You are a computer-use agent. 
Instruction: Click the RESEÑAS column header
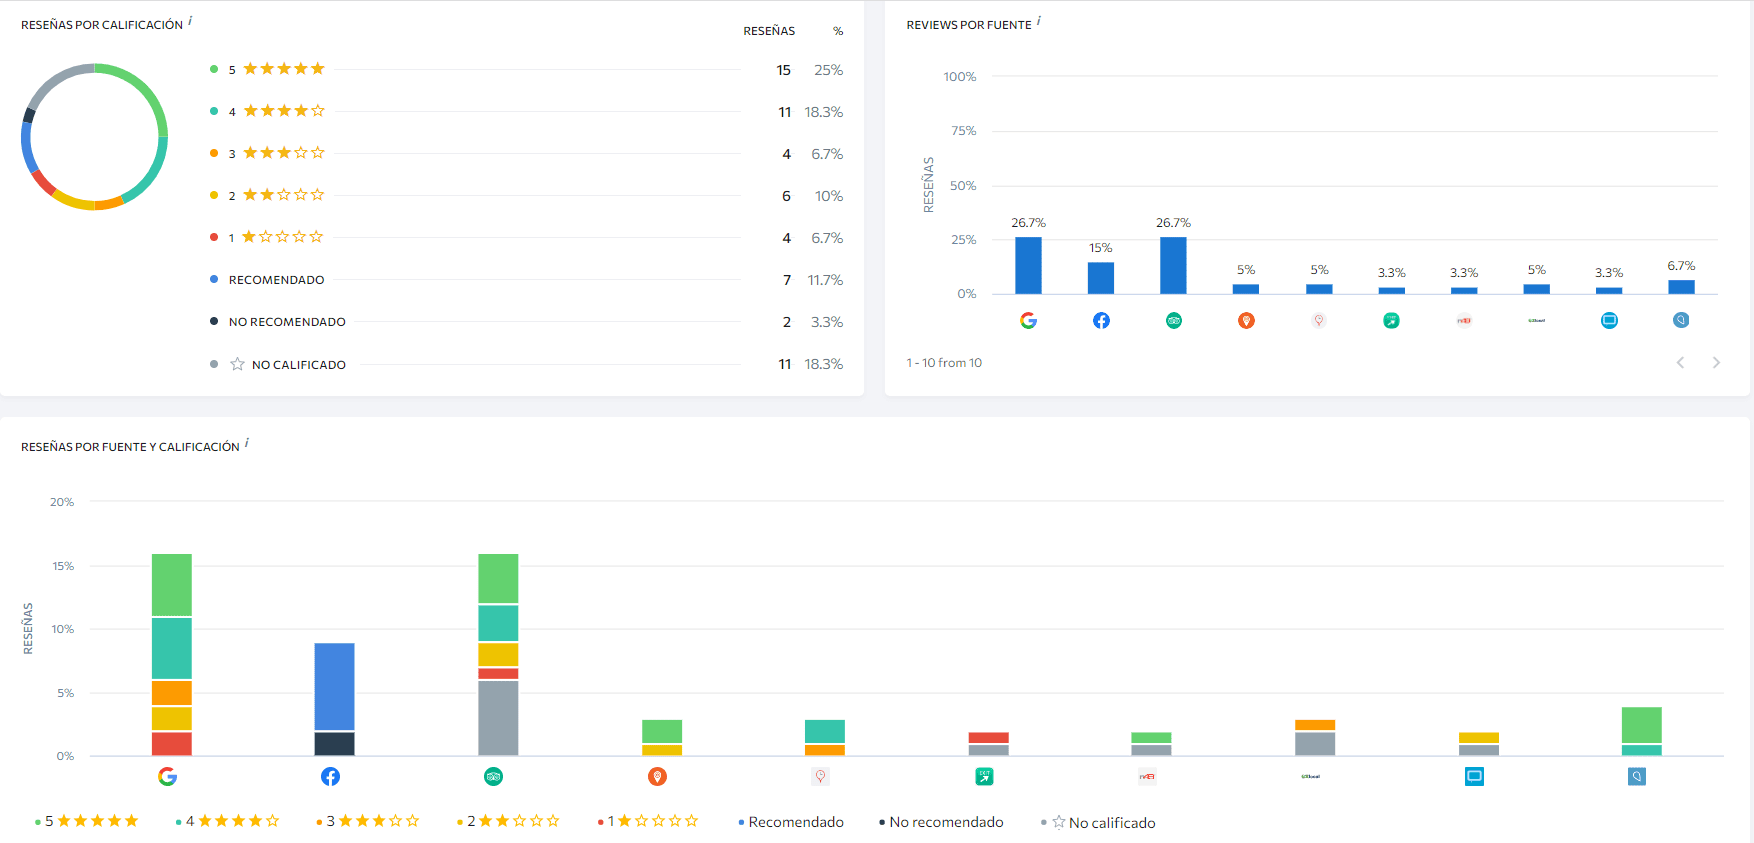769,31
